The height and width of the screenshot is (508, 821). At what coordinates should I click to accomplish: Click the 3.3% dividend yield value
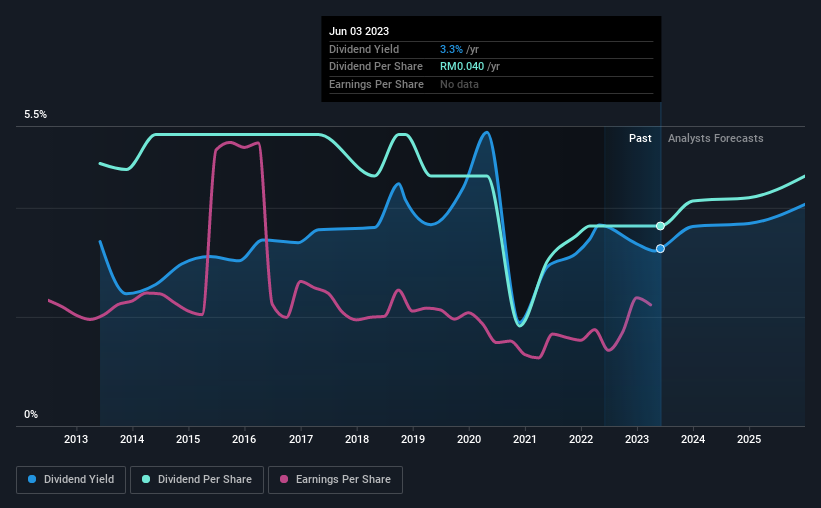coord(451,49)
